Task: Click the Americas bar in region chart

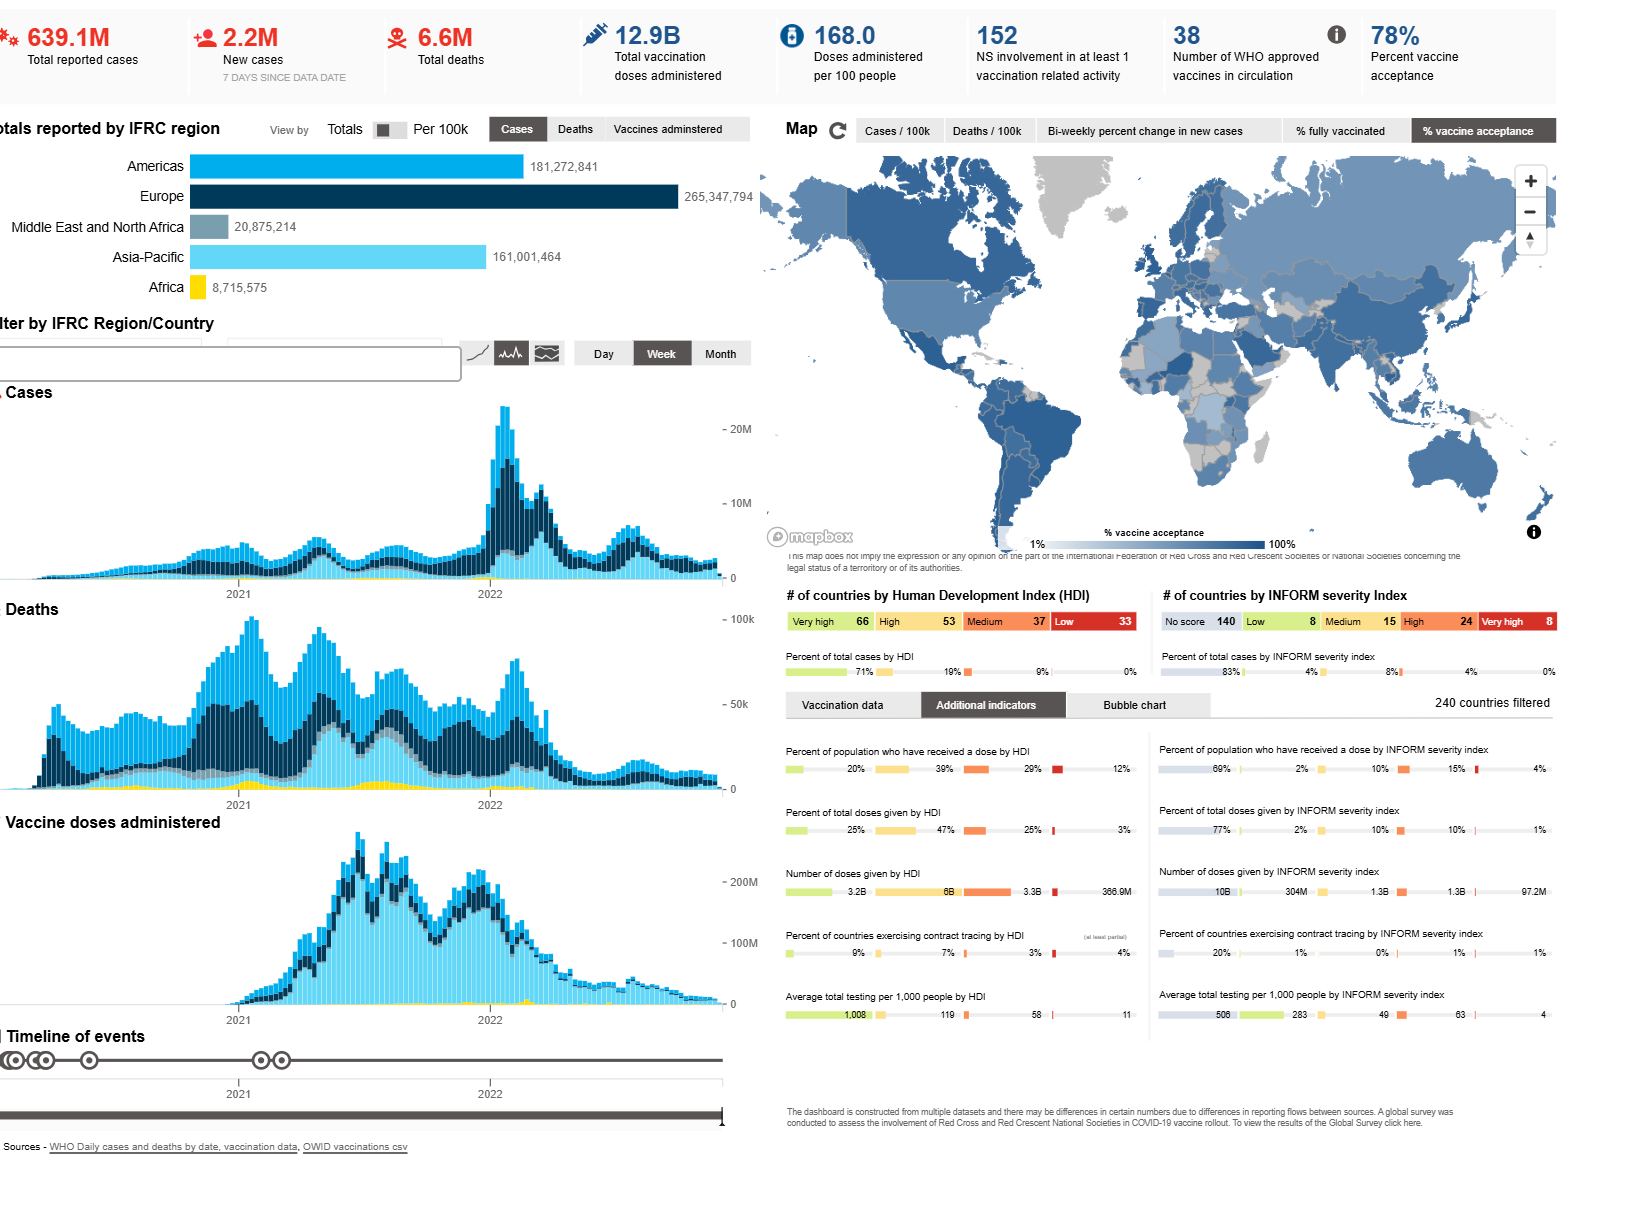Action: coord(357,166)
